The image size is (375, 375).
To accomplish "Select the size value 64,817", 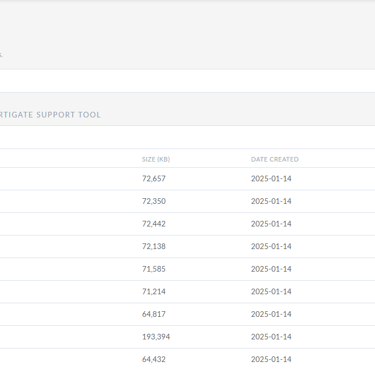I will [x=154, y=314].
